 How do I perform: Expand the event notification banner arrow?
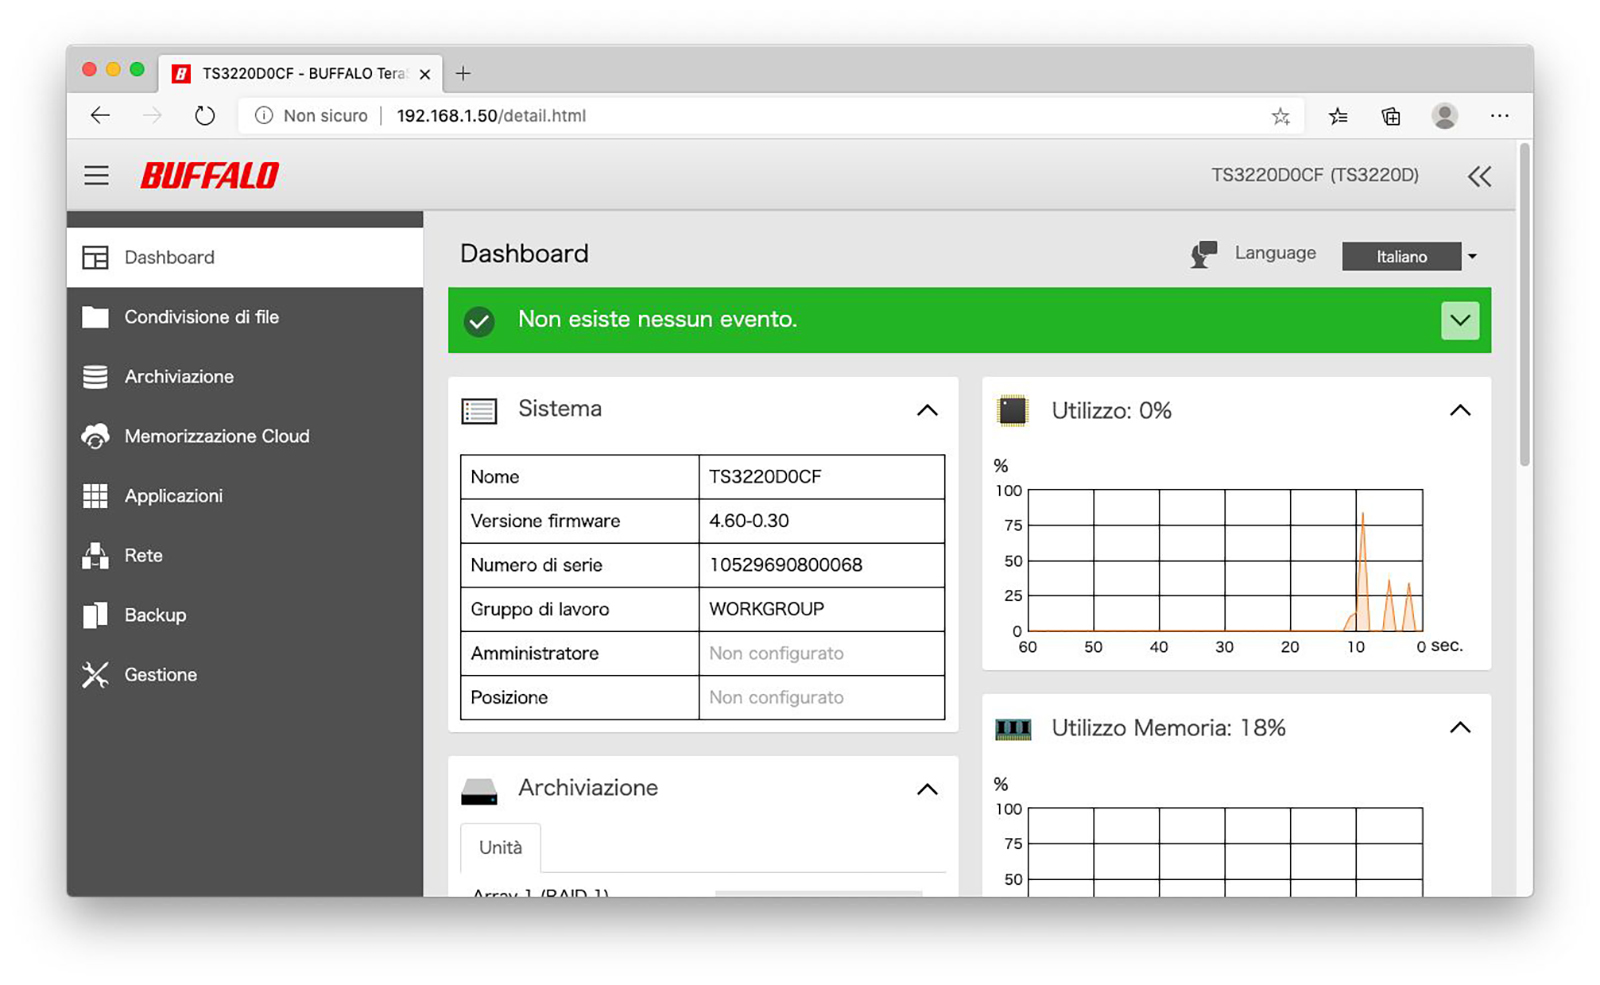point(1460,321)
